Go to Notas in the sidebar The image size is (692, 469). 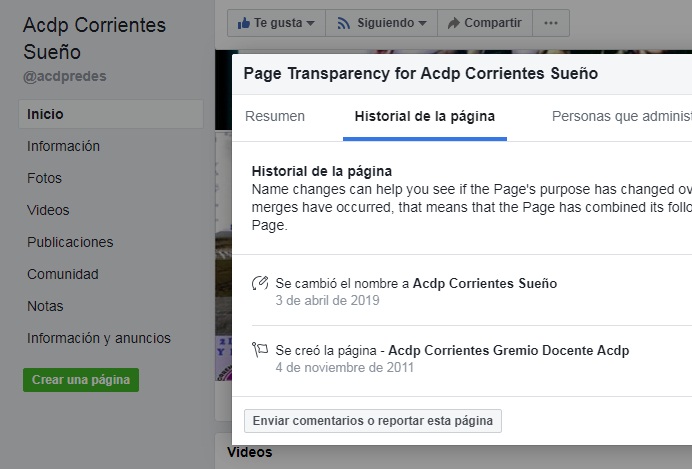click(45, 306)
